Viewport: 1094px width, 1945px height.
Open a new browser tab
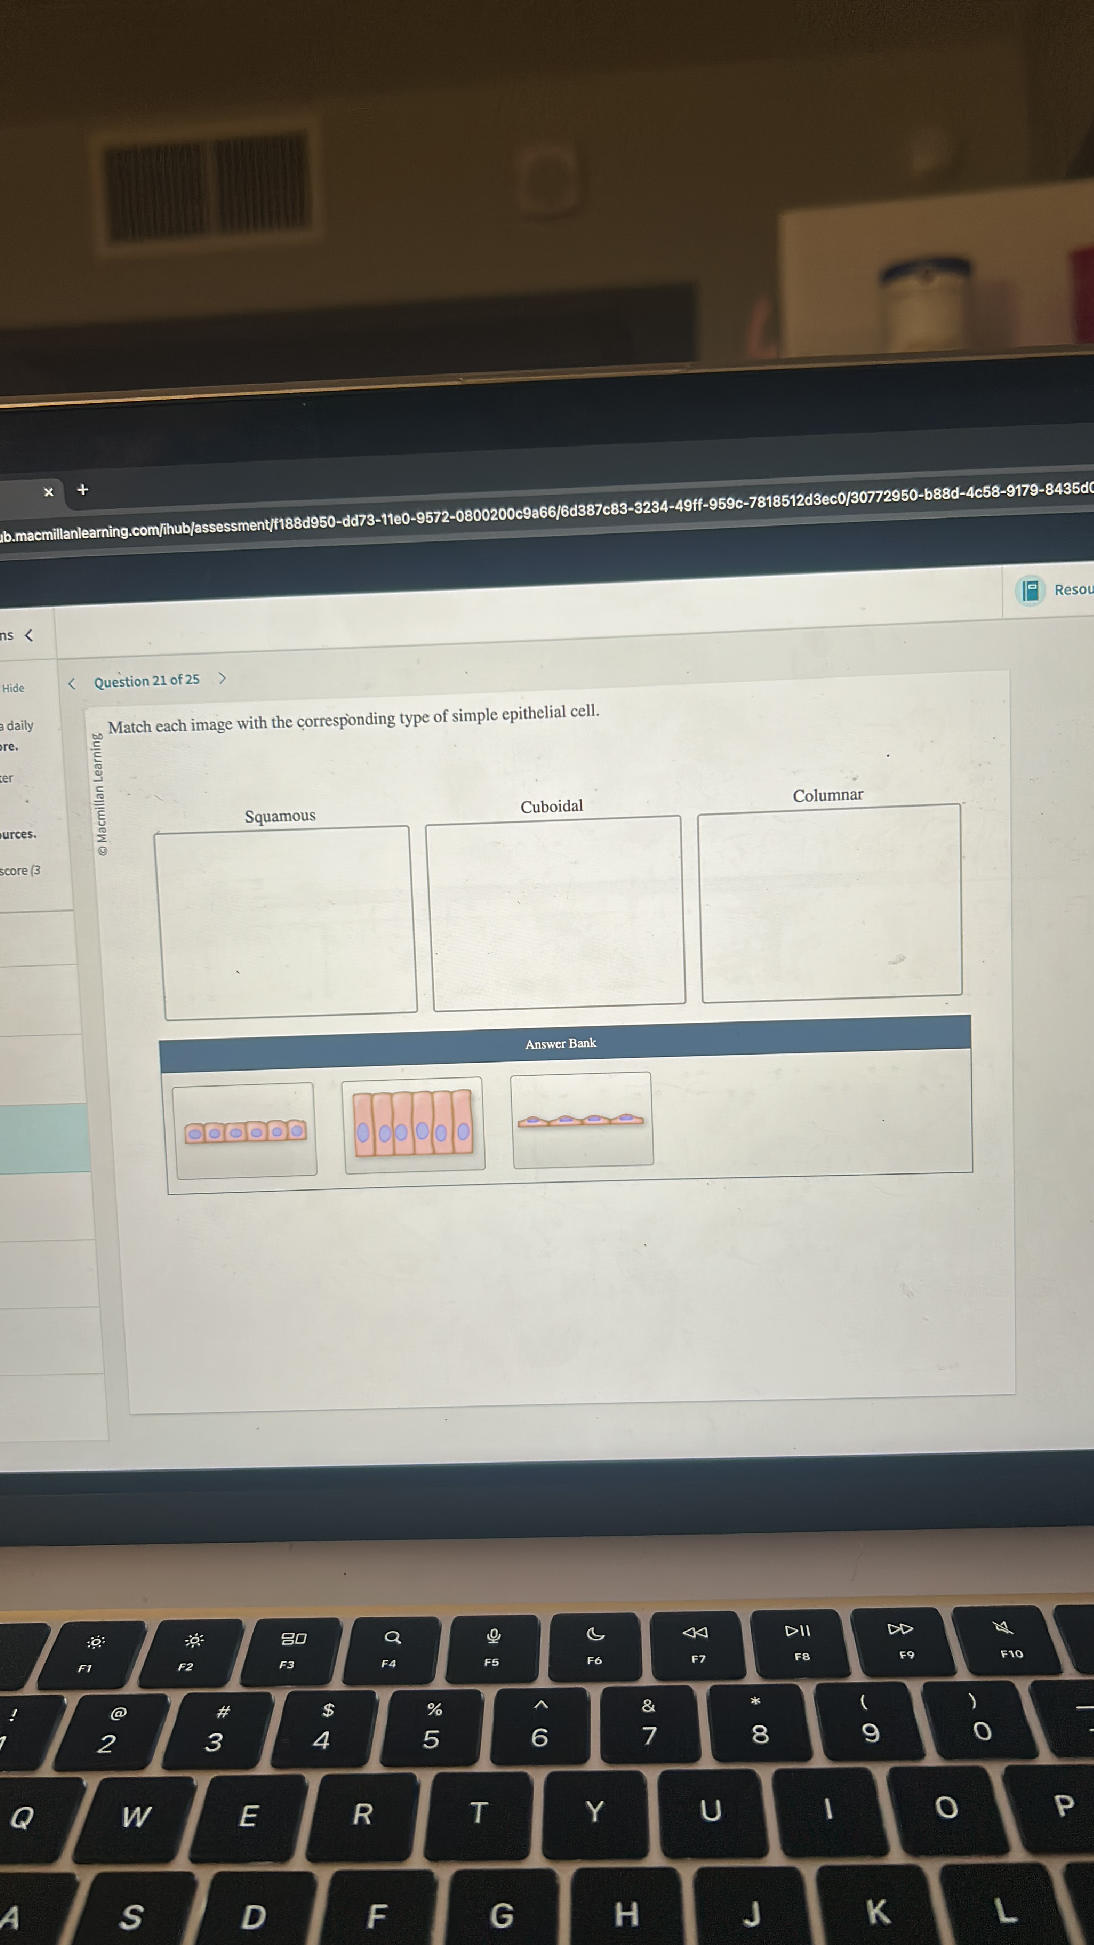[83, 490]
